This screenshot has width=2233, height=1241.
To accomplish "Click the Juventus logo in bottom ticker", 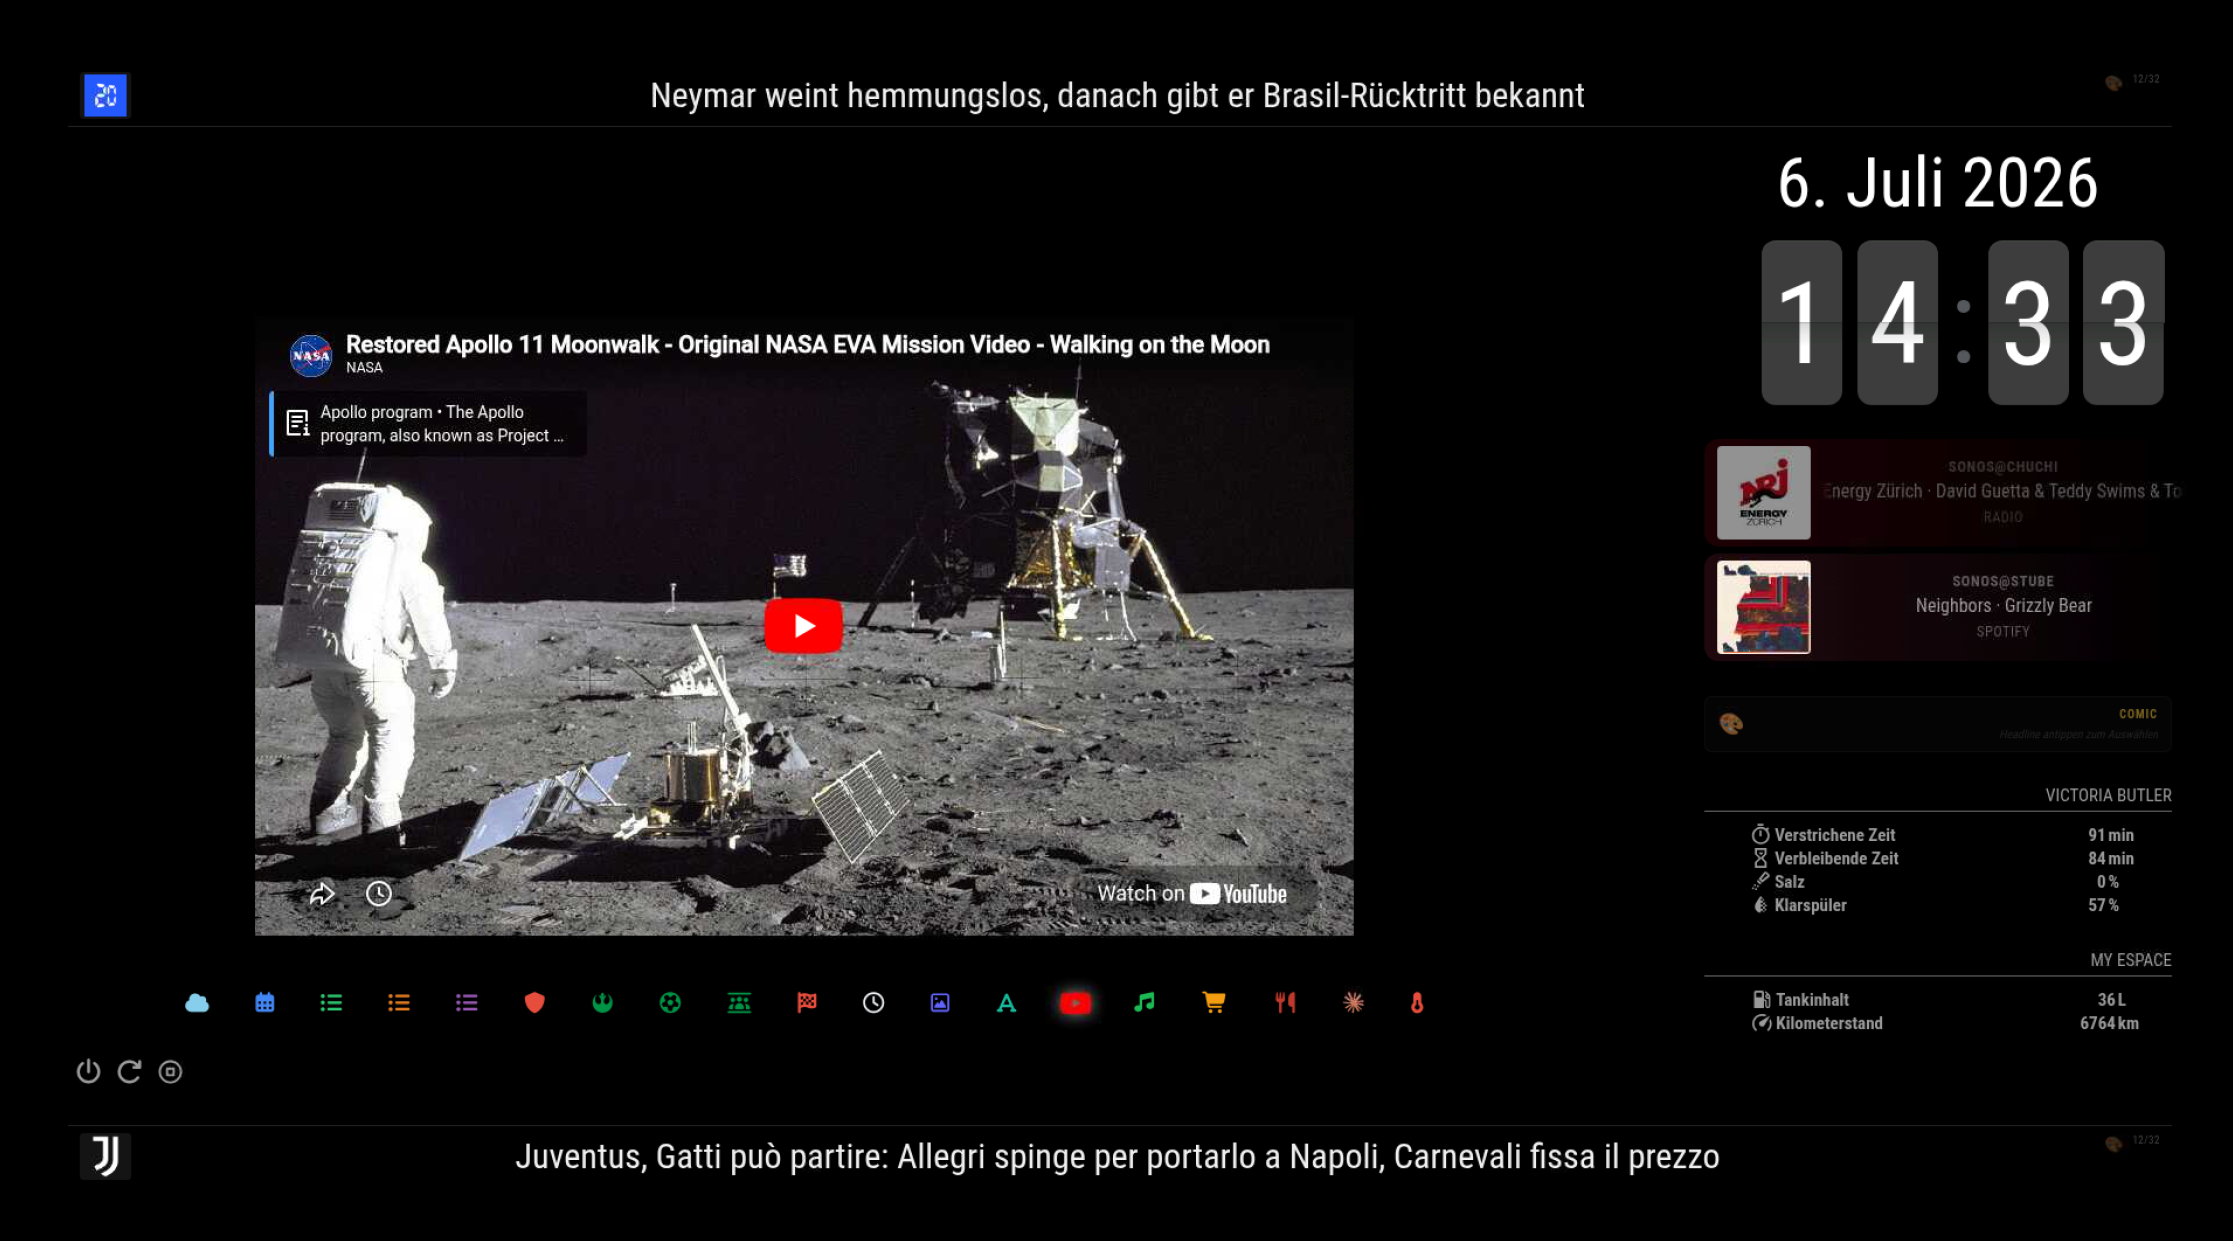I will pos(105,1156).
